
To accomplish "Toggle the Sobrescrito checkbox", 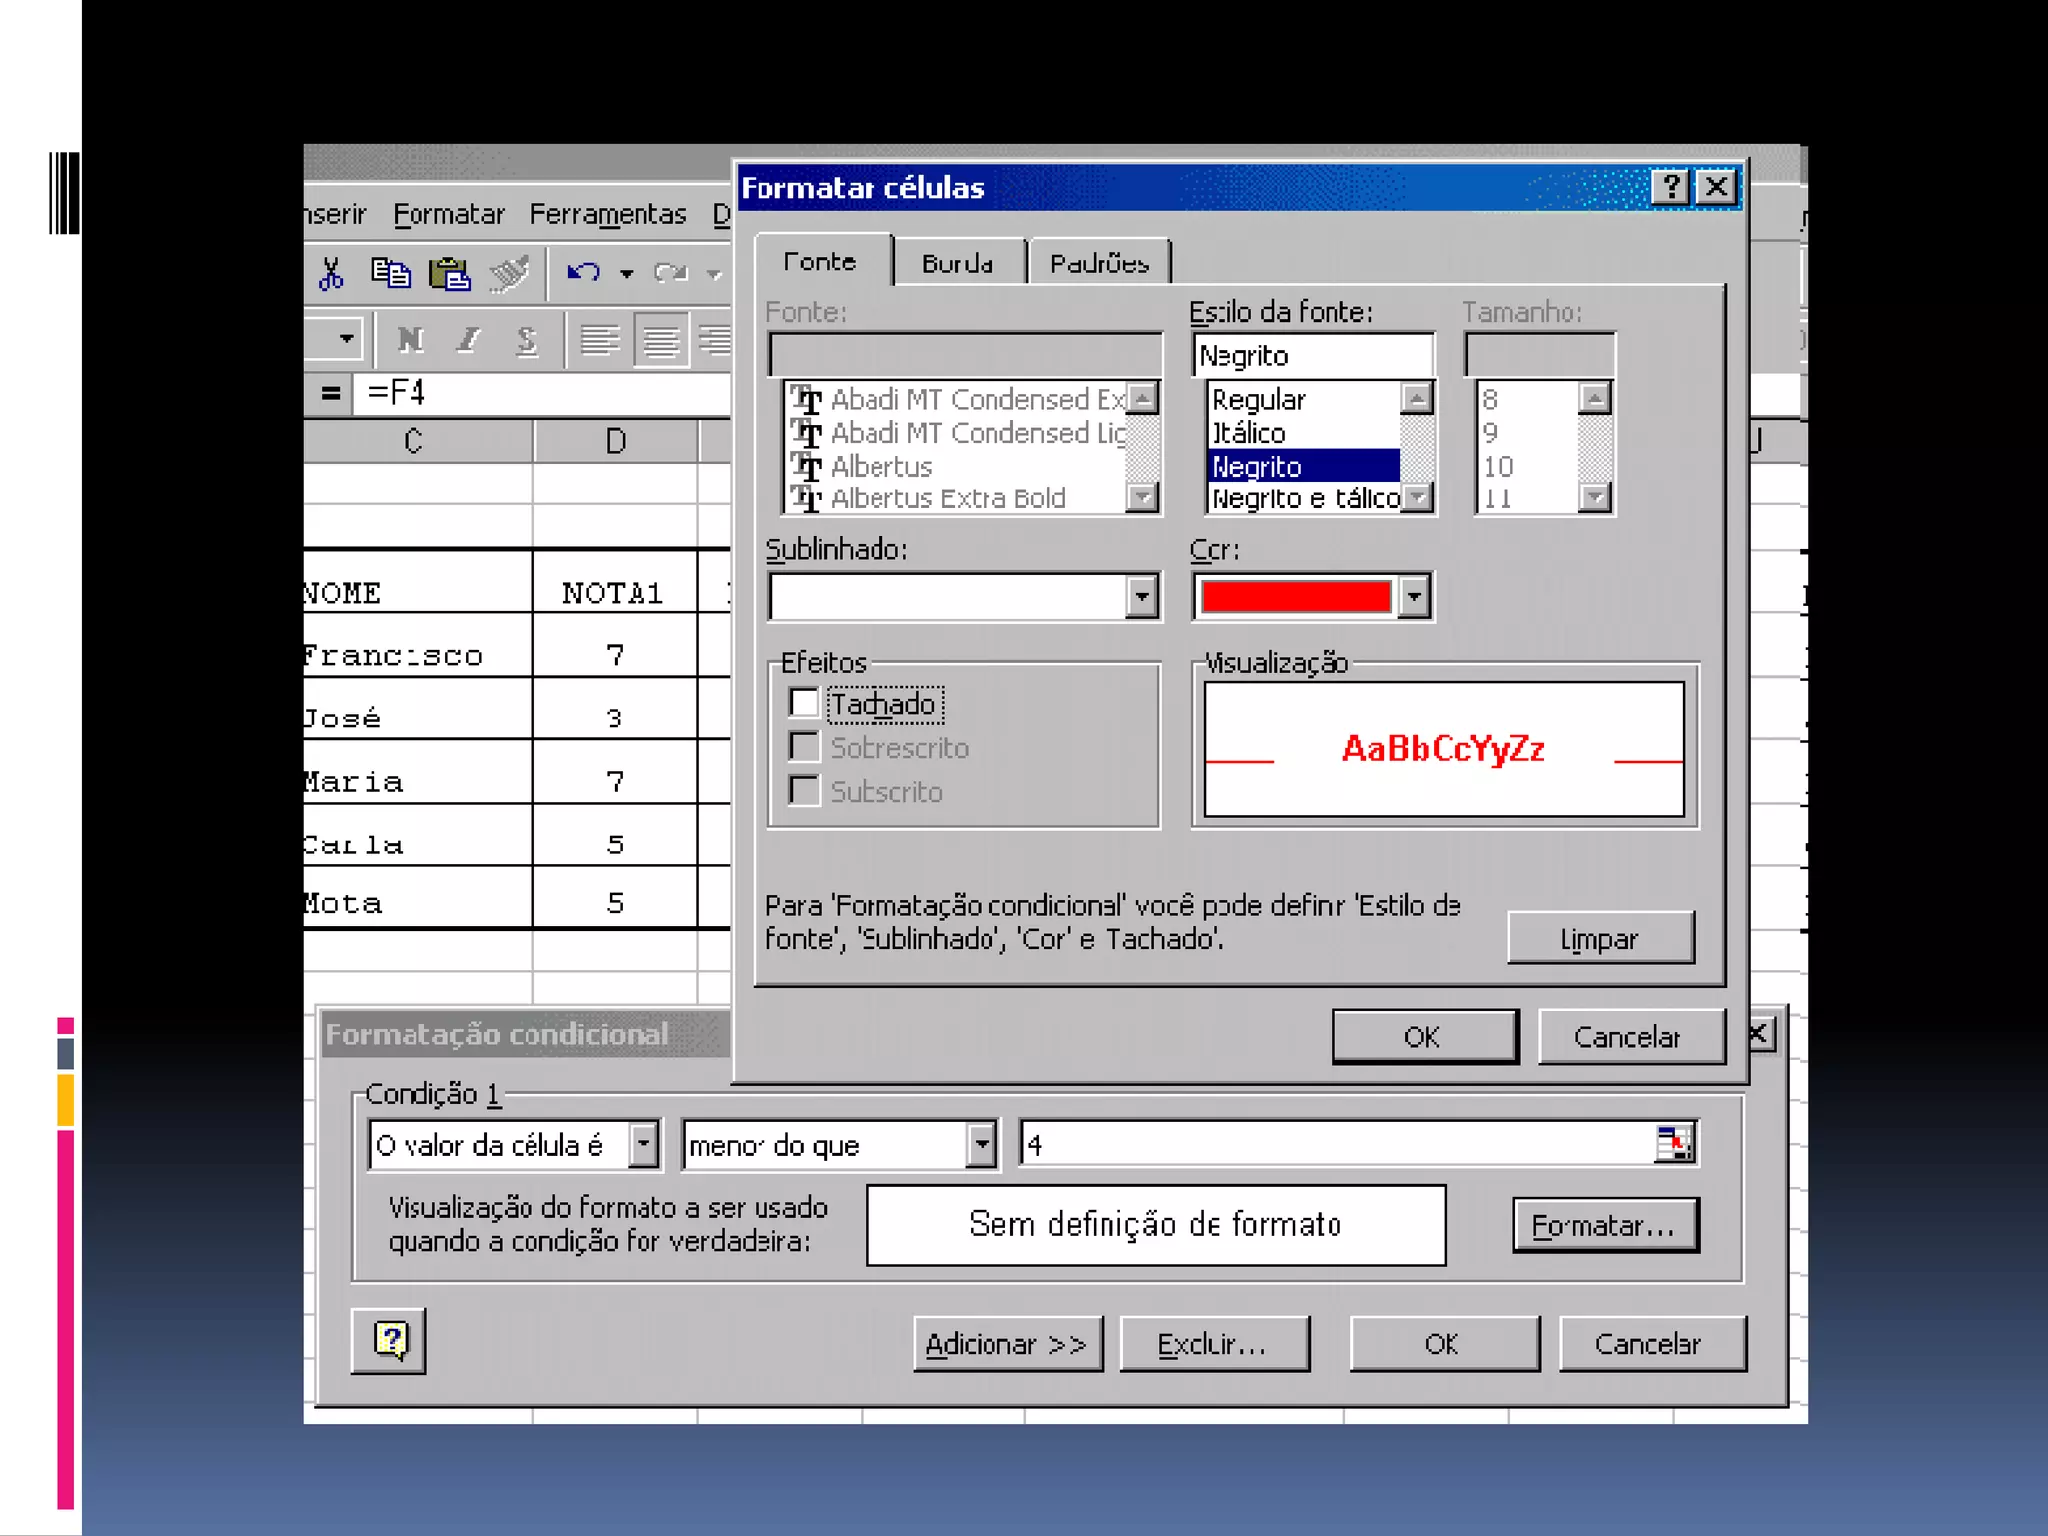I will tap(804, 747).
